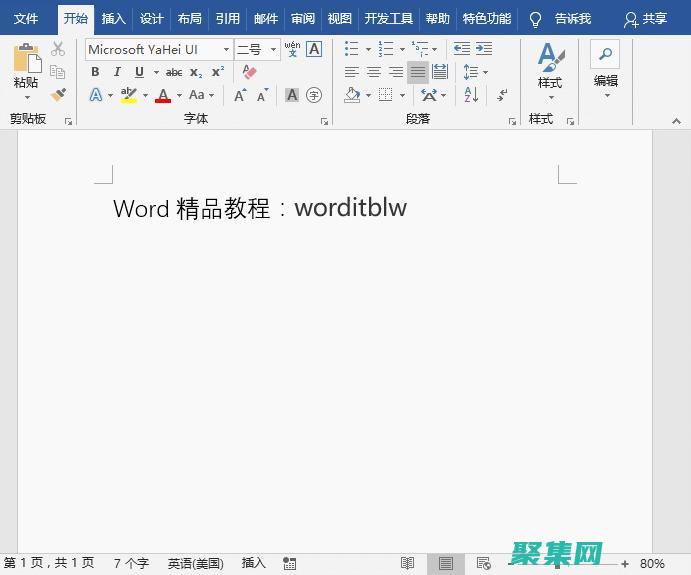Click bullet list icon
The height and width of the screenshot is (575, 691).
point(351,49)
